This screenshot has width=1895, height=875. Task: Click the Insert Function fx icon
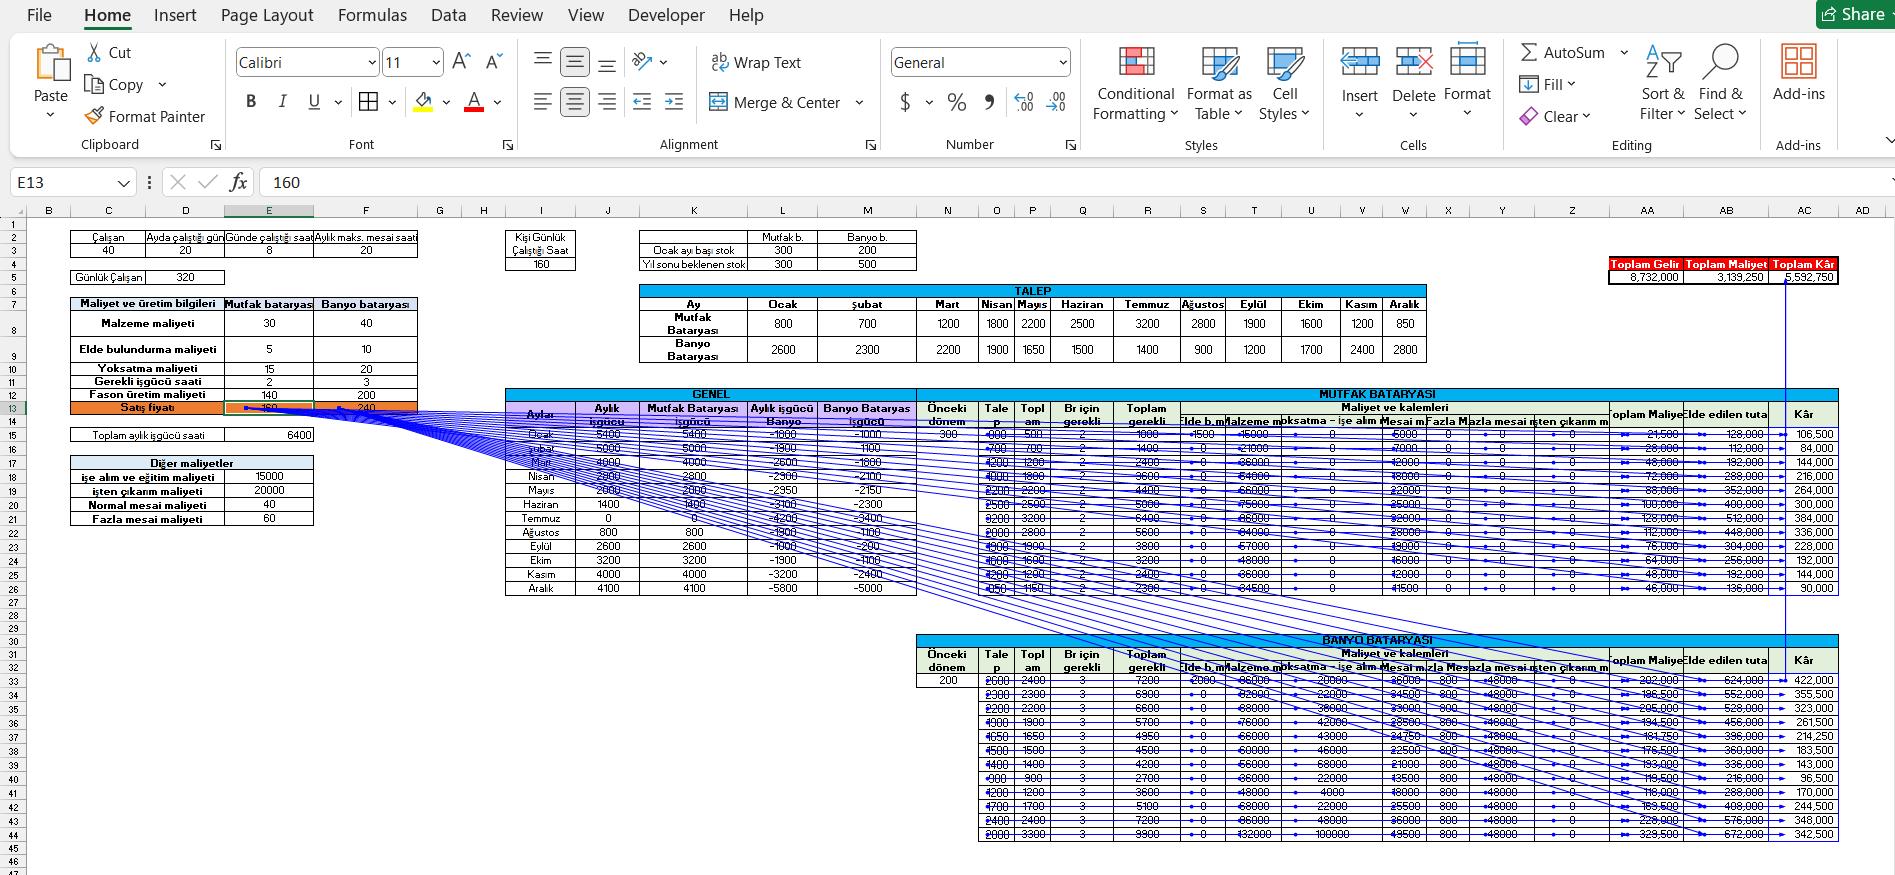tap(238, 182)
